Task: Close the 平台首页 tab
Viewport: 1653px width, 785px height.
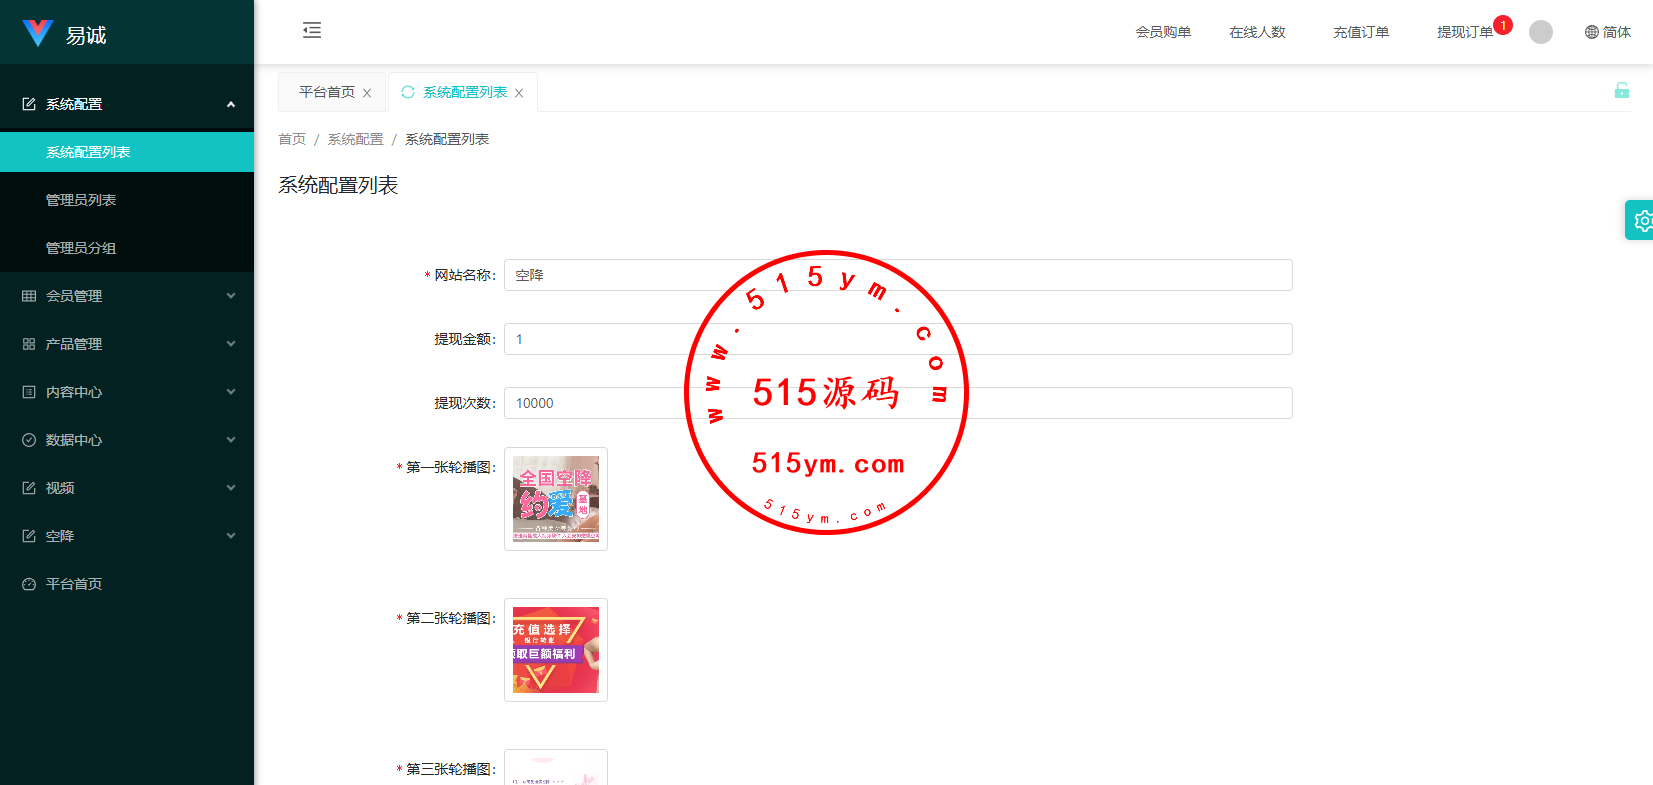Action: [367, 93]
